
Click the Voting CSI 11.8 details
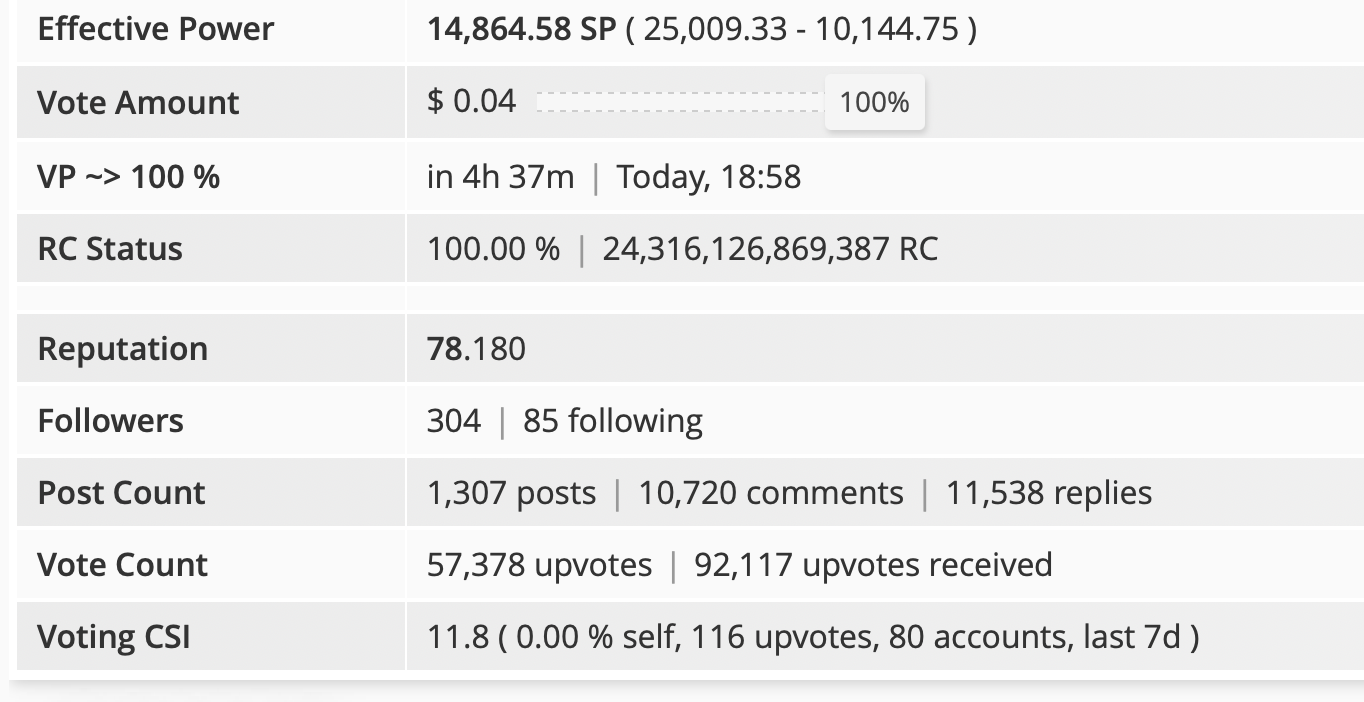[x=813, y=637]
